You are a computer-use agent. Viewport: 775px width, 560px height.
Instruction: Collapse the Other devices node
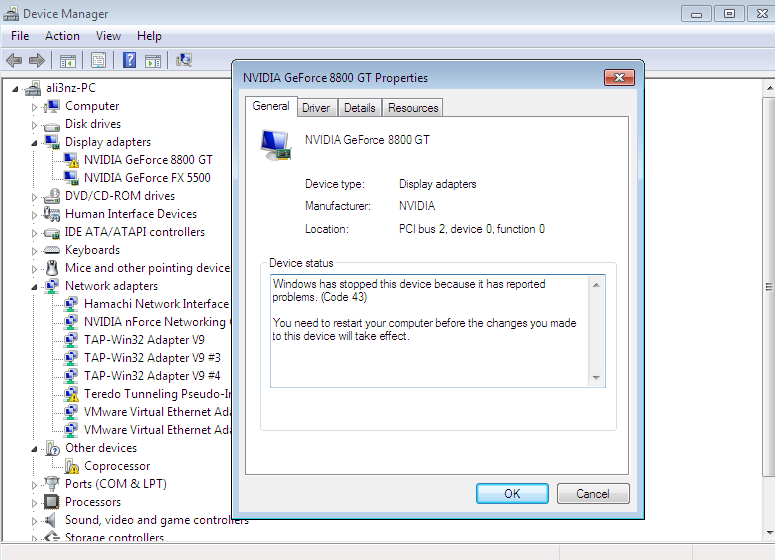pyautogui.click(x=34, y=449)
